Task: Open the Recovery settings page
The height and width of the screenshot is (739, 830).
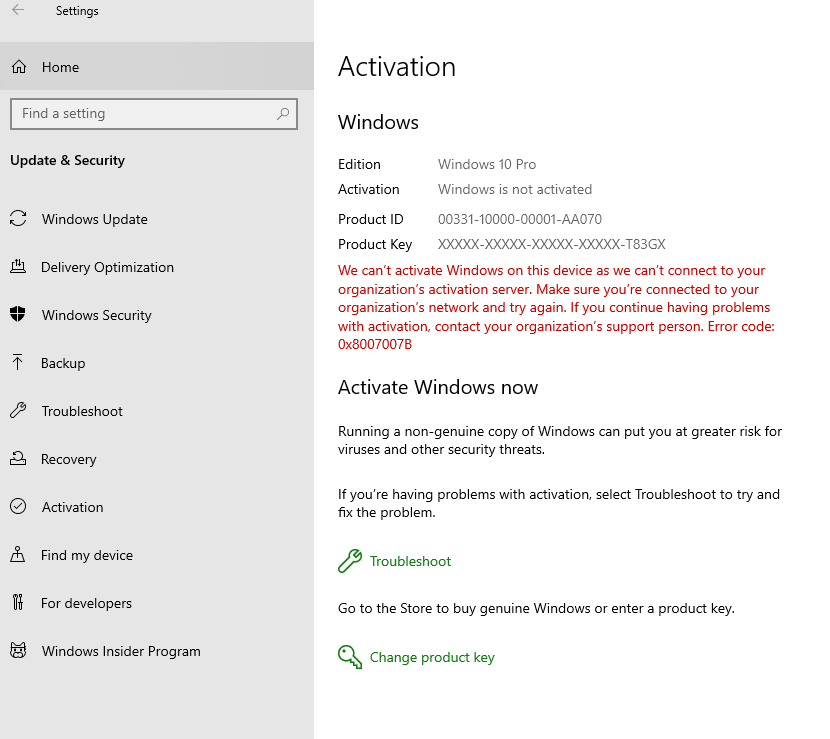Action: point(157,459)
